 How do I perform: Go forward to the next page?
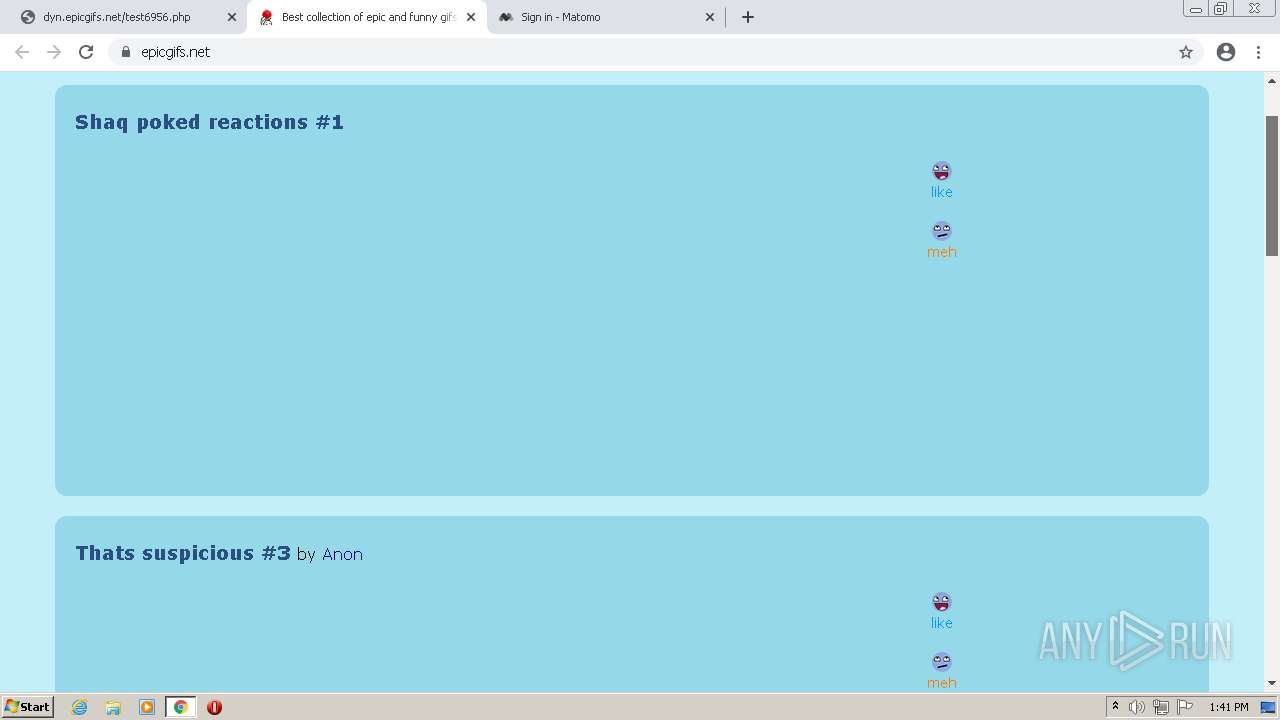(x=54, y=52)
